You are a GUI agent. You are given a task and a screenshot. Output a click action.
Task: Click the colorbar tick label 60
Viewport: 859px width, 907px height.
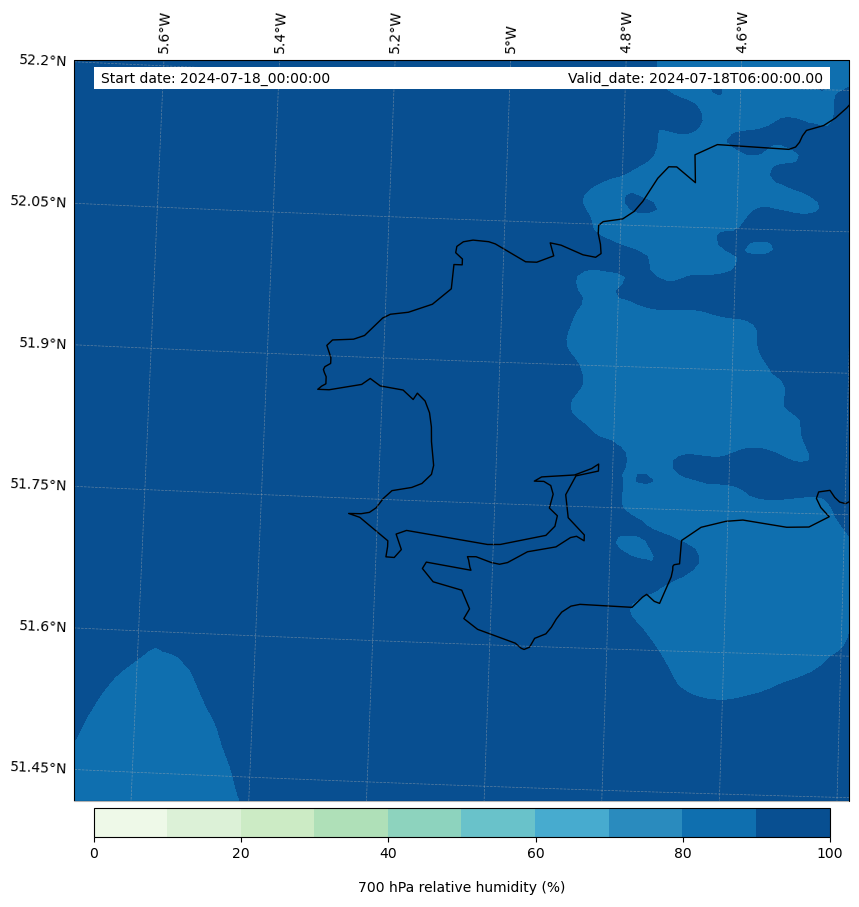(x=536, y=853)
